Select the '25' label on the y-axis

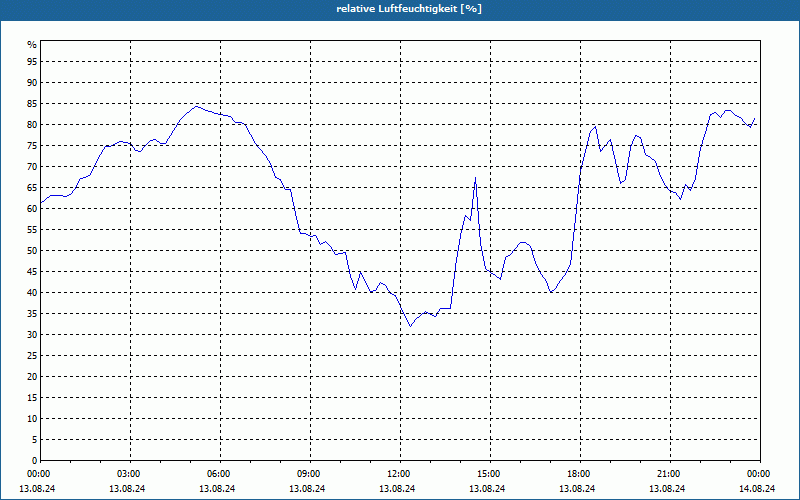click(32, 355)
